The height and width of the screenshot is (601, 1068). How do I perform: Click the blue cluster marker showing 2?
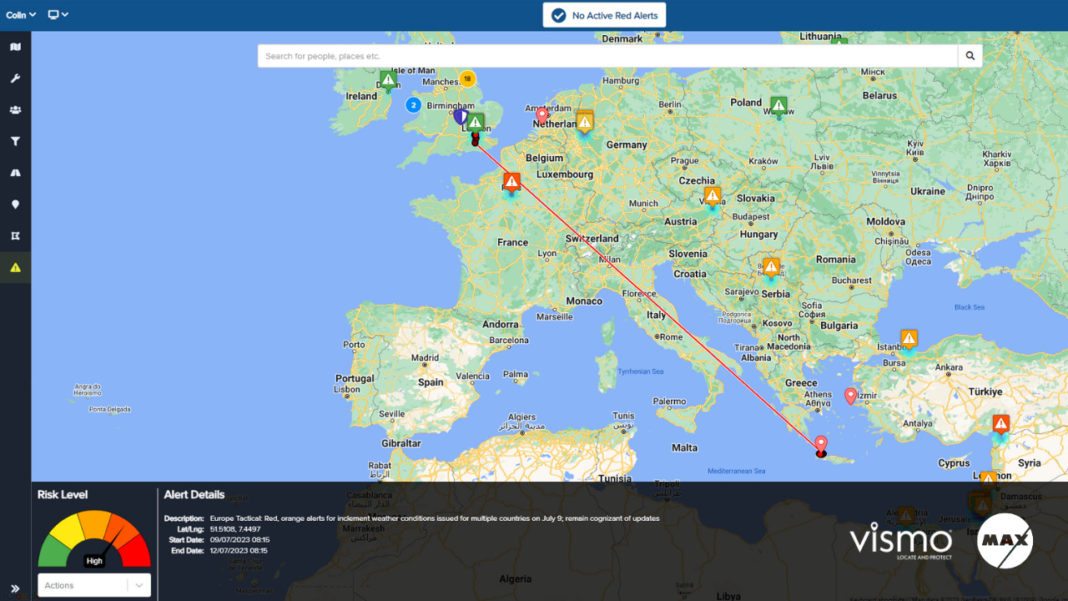(412, 103)
